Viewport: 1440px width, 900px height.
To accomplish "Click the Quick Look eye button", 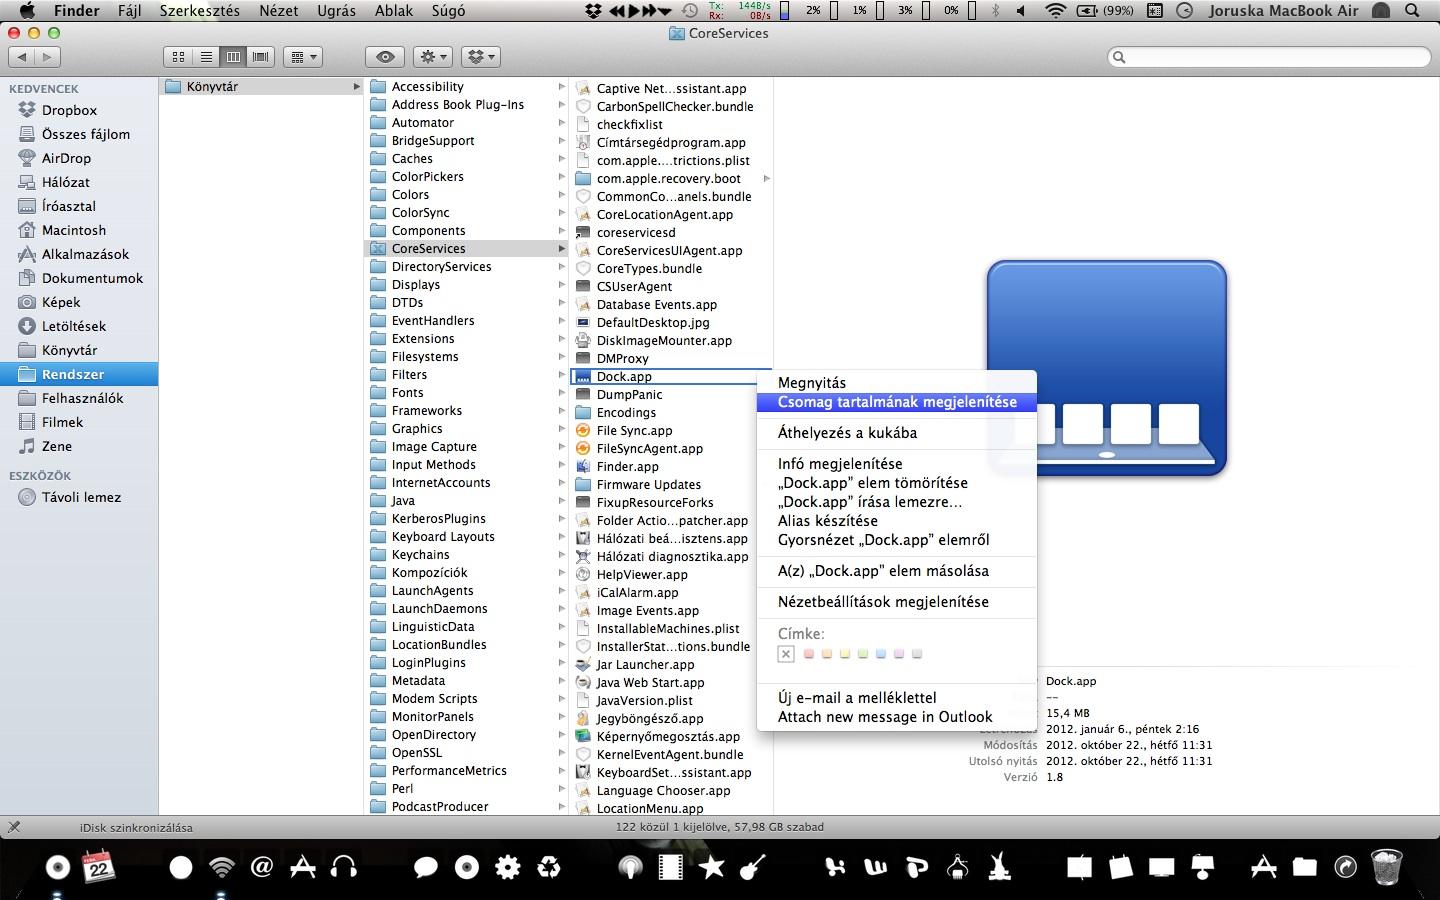I will tap(385, 57).
